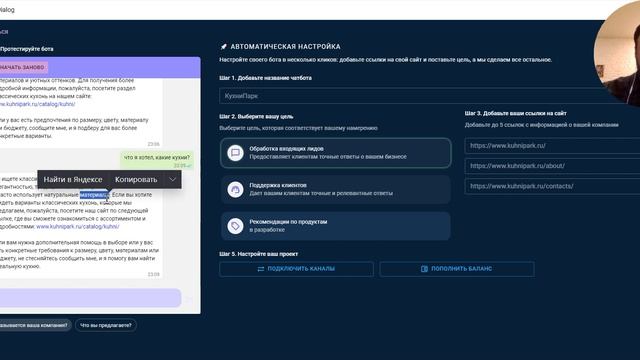Click the highlighted word материалы in chat
This screenshot has width=640, height=360.
click(94, 195)
